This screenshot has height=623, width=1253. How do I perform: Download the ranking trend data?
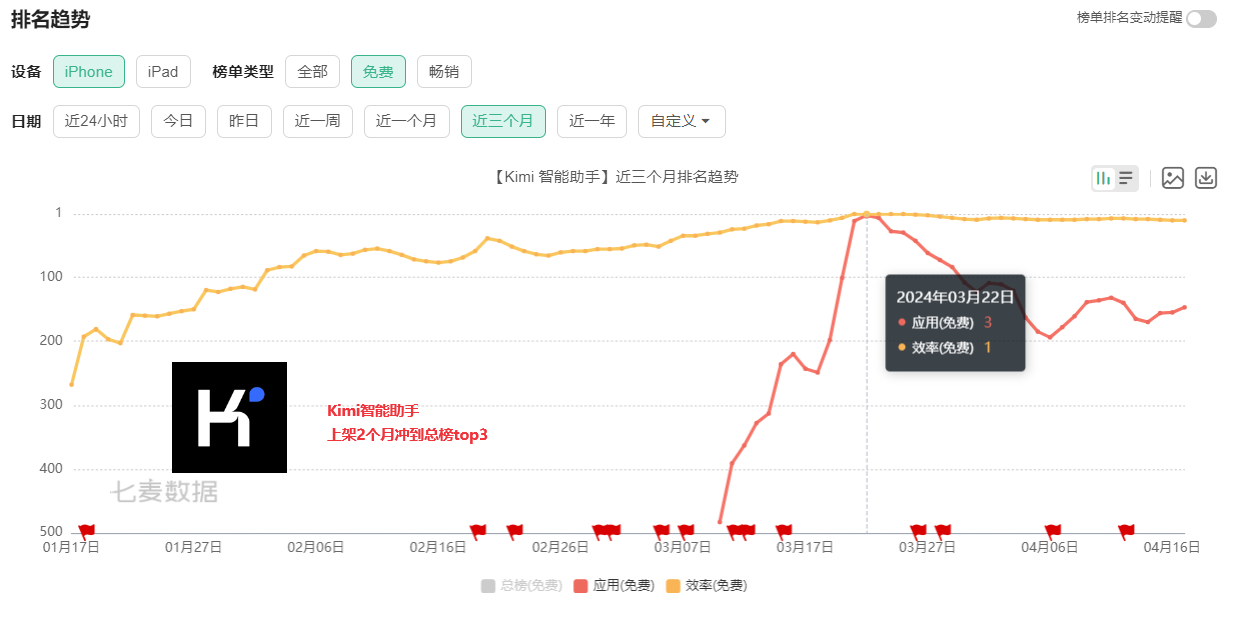1205,178
